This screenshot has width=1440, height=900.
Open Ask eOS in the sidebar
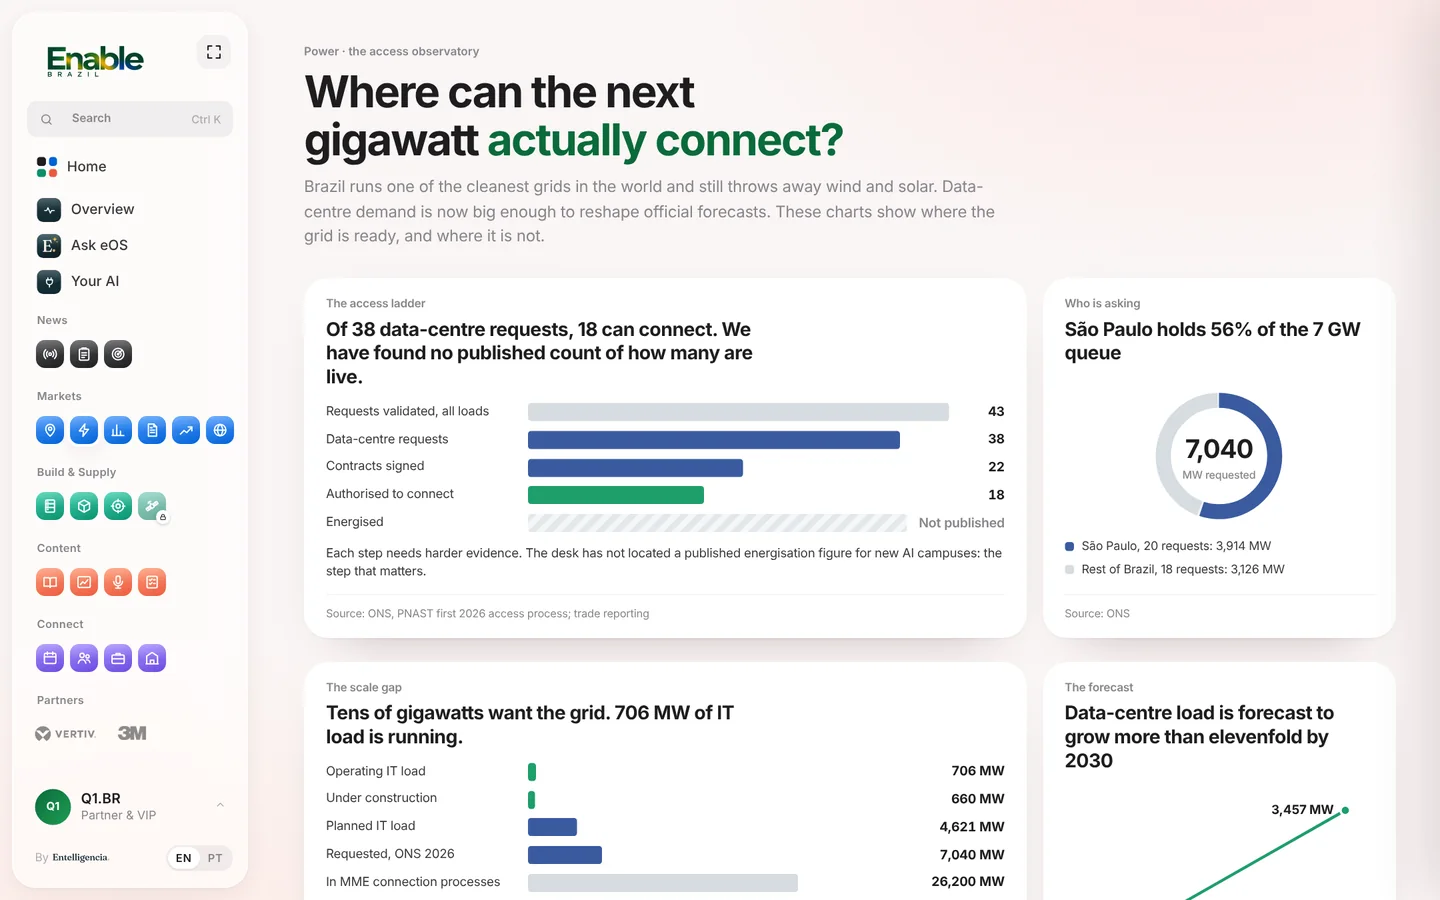[x=130, y=245]
